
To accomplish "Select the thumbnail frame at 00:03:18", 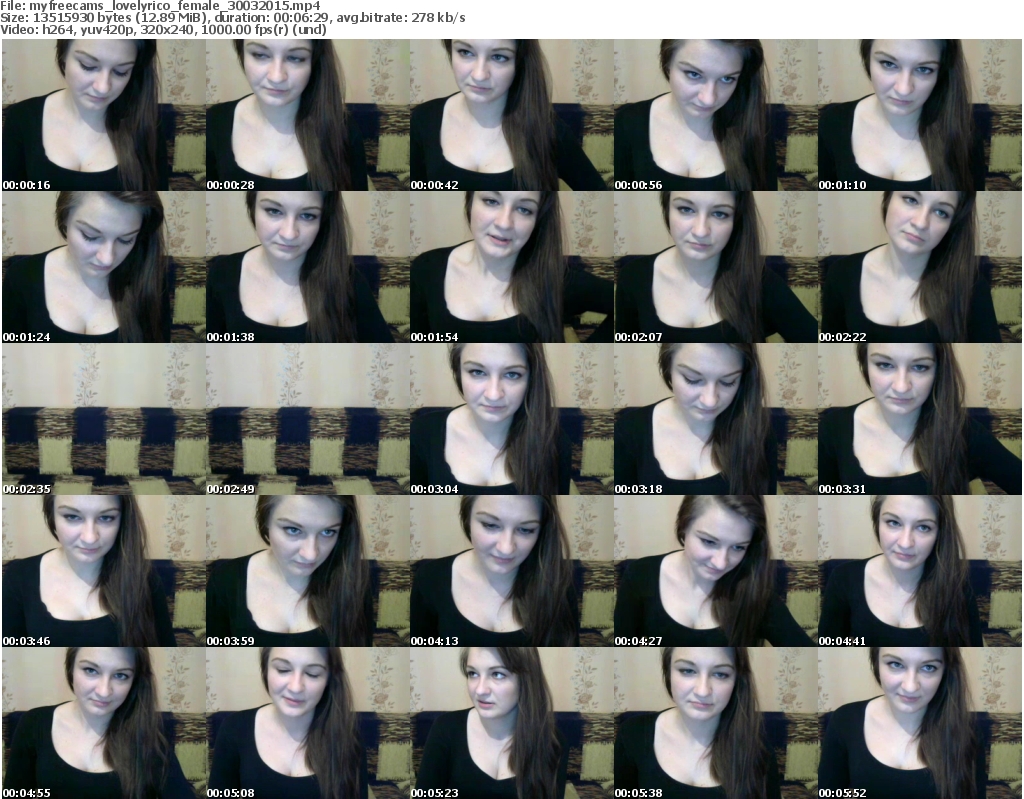I will point(716,419).
